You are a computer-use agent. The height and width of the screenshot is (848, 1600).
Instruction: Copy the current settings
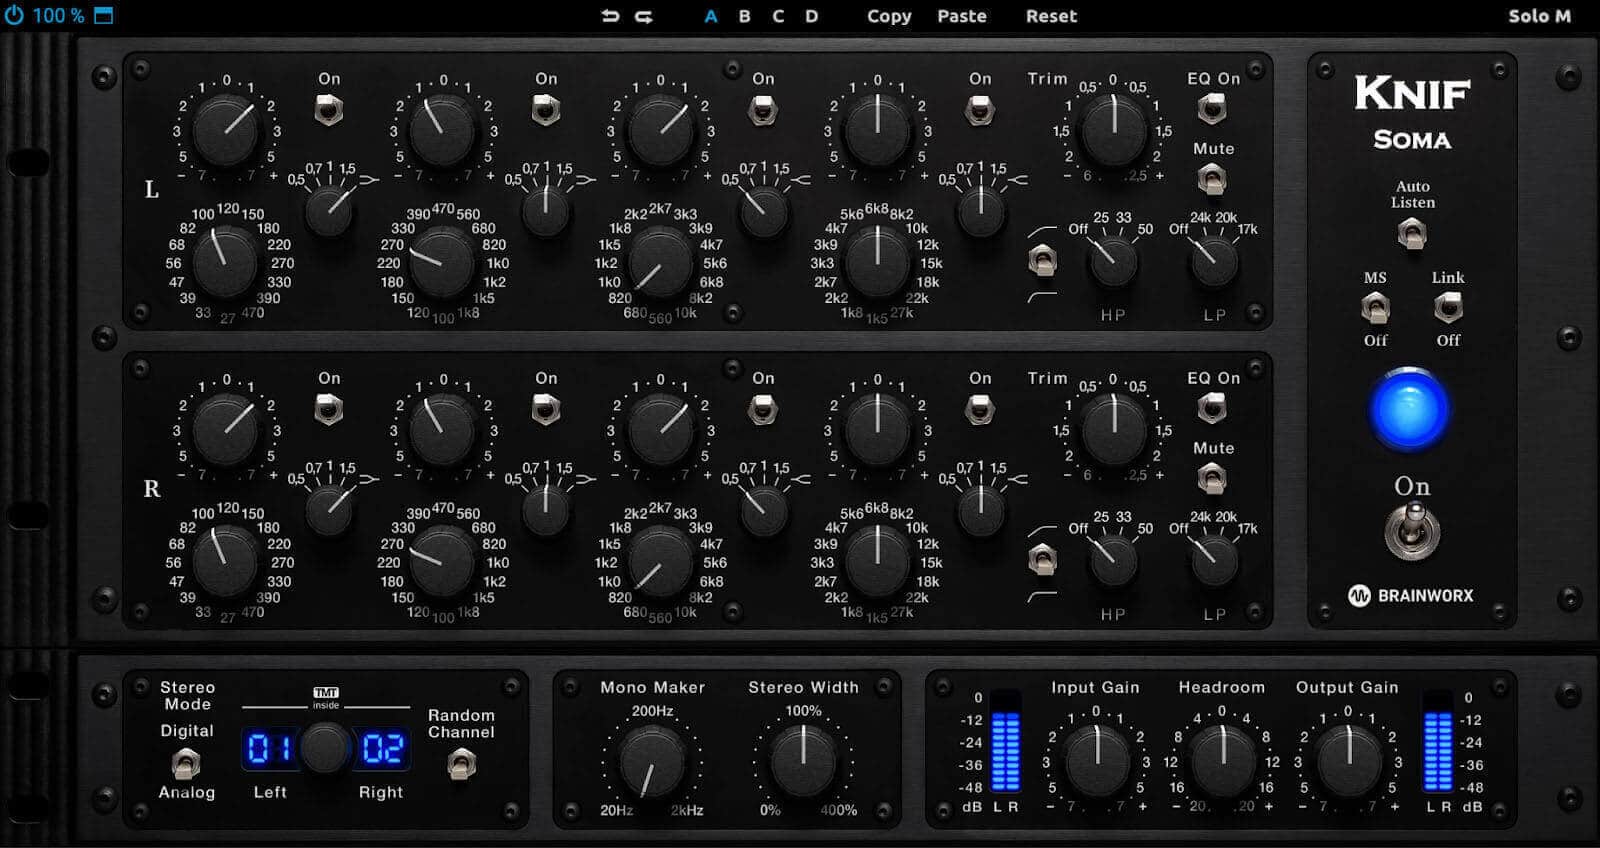click(889, 16)
